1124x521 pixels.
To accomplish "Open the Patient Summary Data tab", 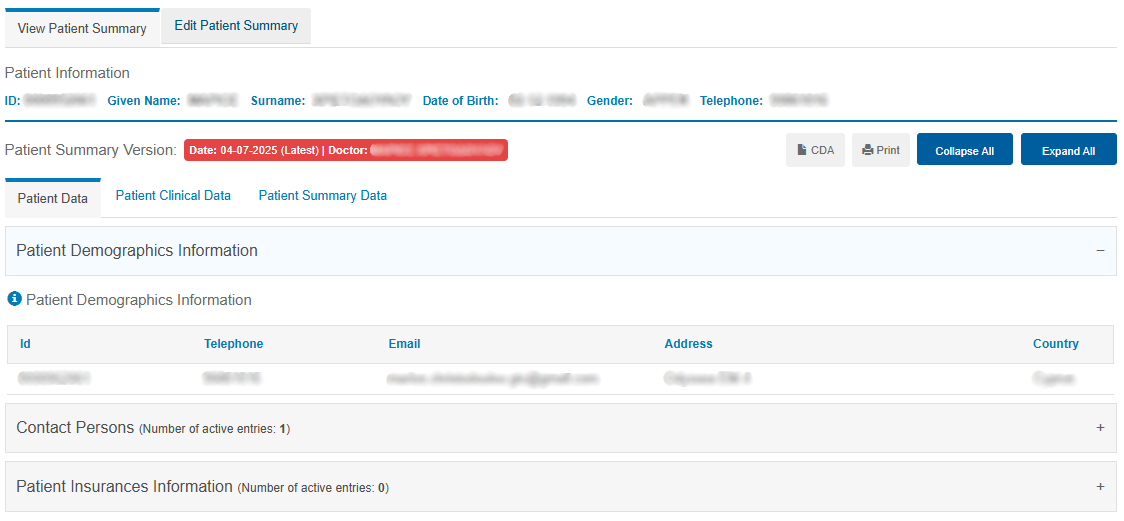I will 322,196.
